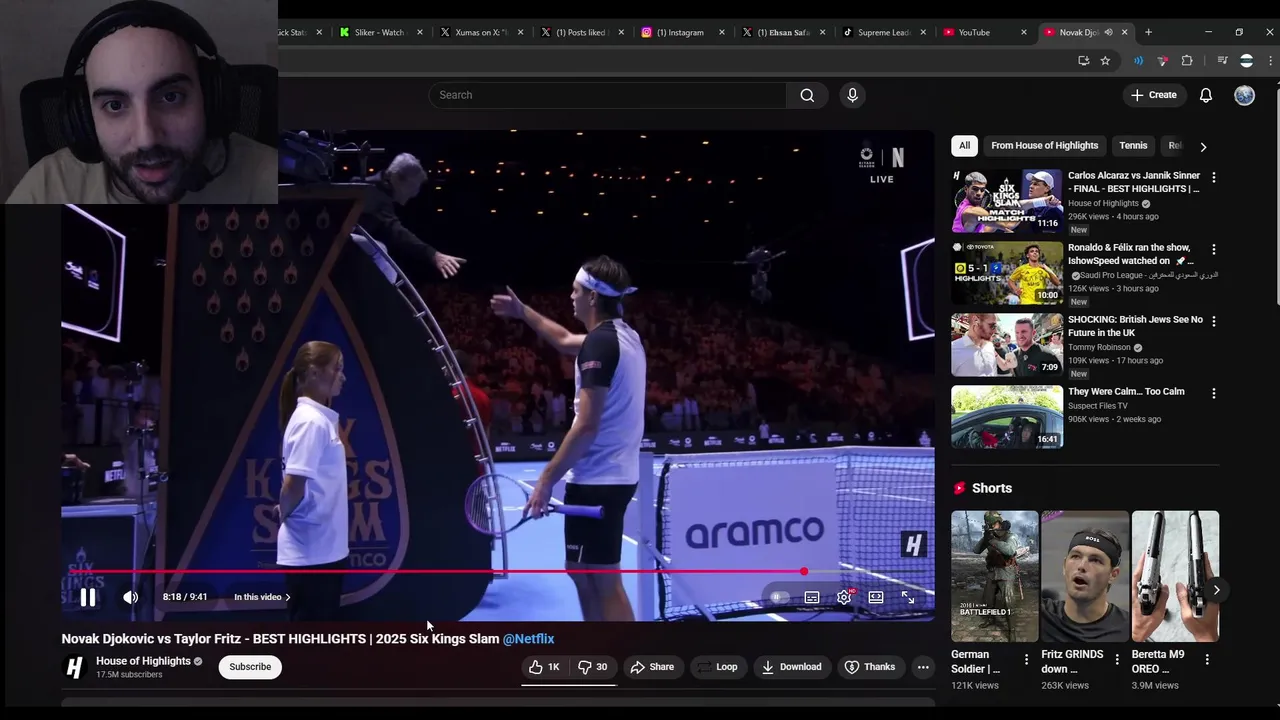1280x720 pixels.
Task: Open the blue sound-wave extension icon
Action: 1138,61
